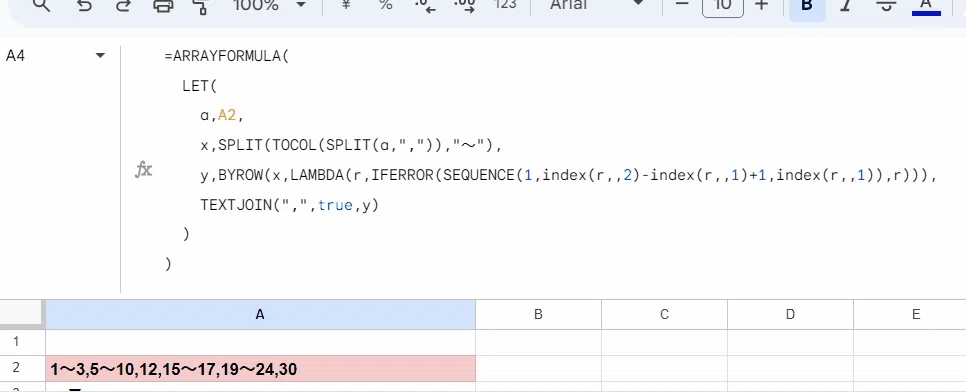Click the fx function icon
The image size is (966, 392).
click(144, 169)
